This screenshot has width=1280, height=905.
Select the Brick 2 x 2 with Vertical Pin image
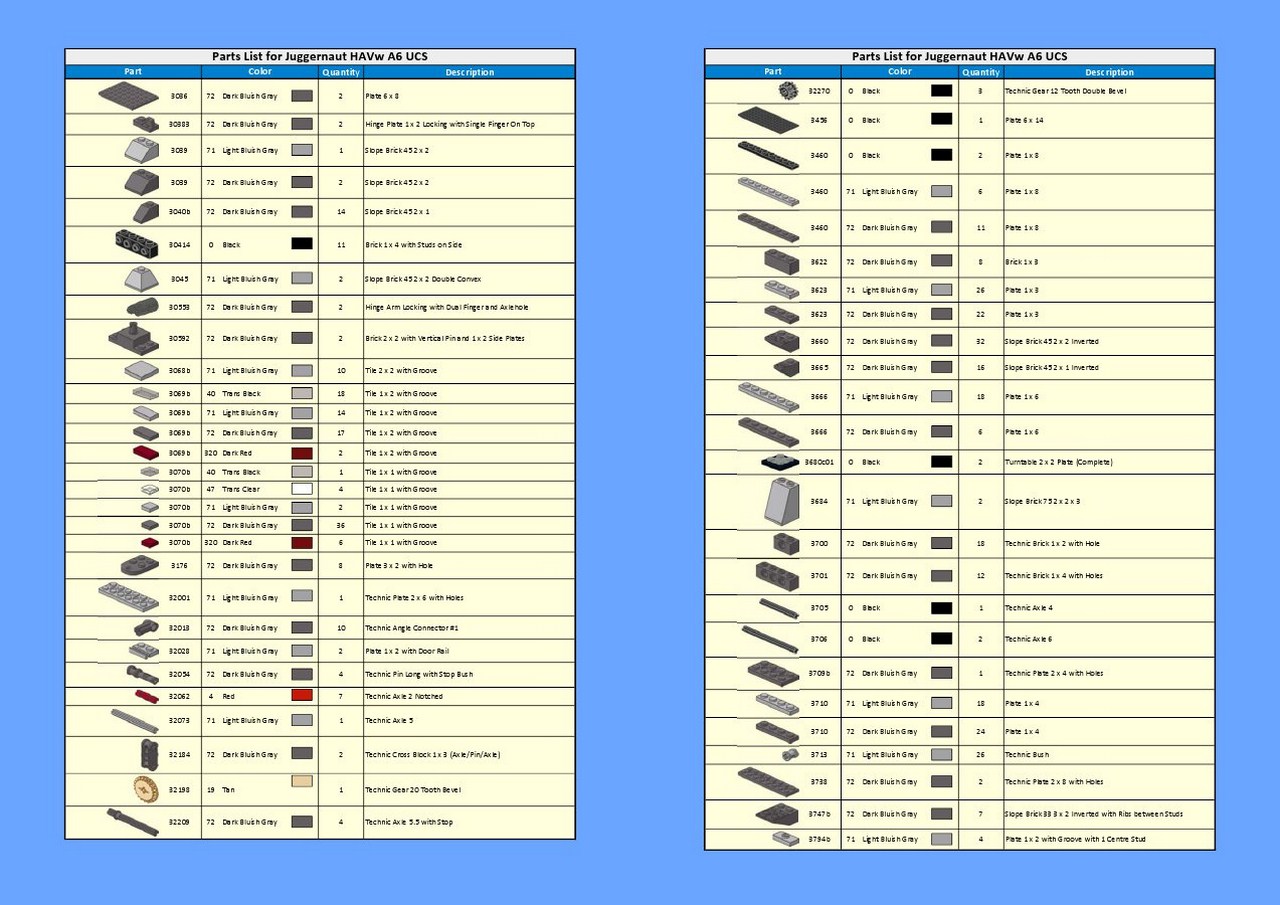coord(134,338)
